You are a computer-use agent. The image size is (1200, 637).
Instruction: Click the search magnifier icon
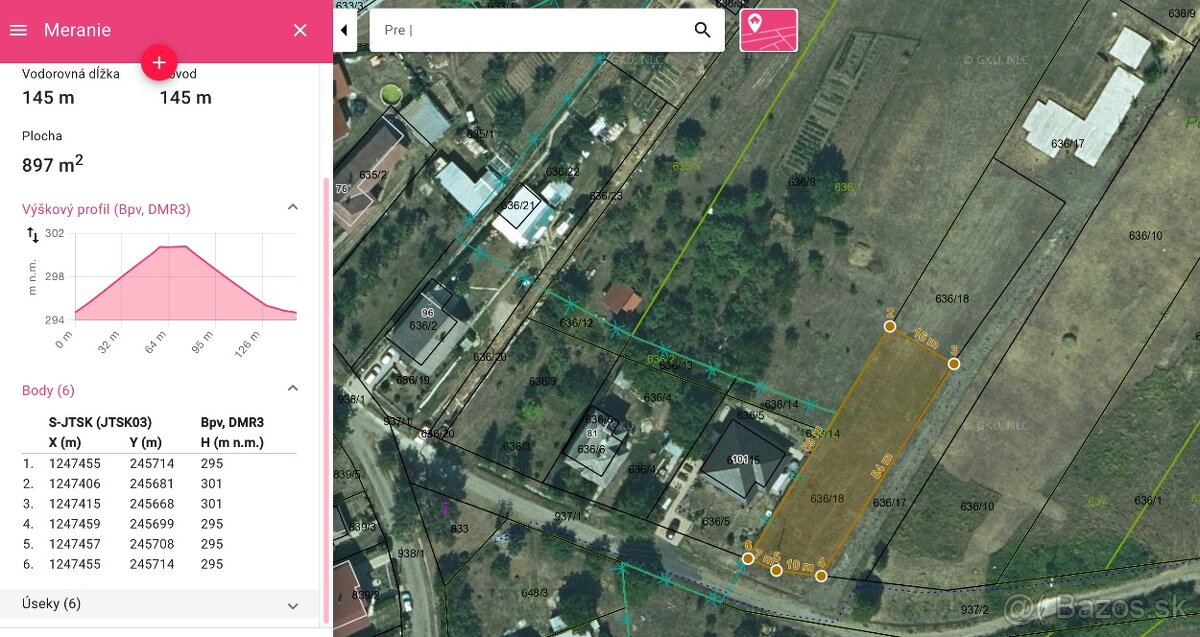(702, 30)
